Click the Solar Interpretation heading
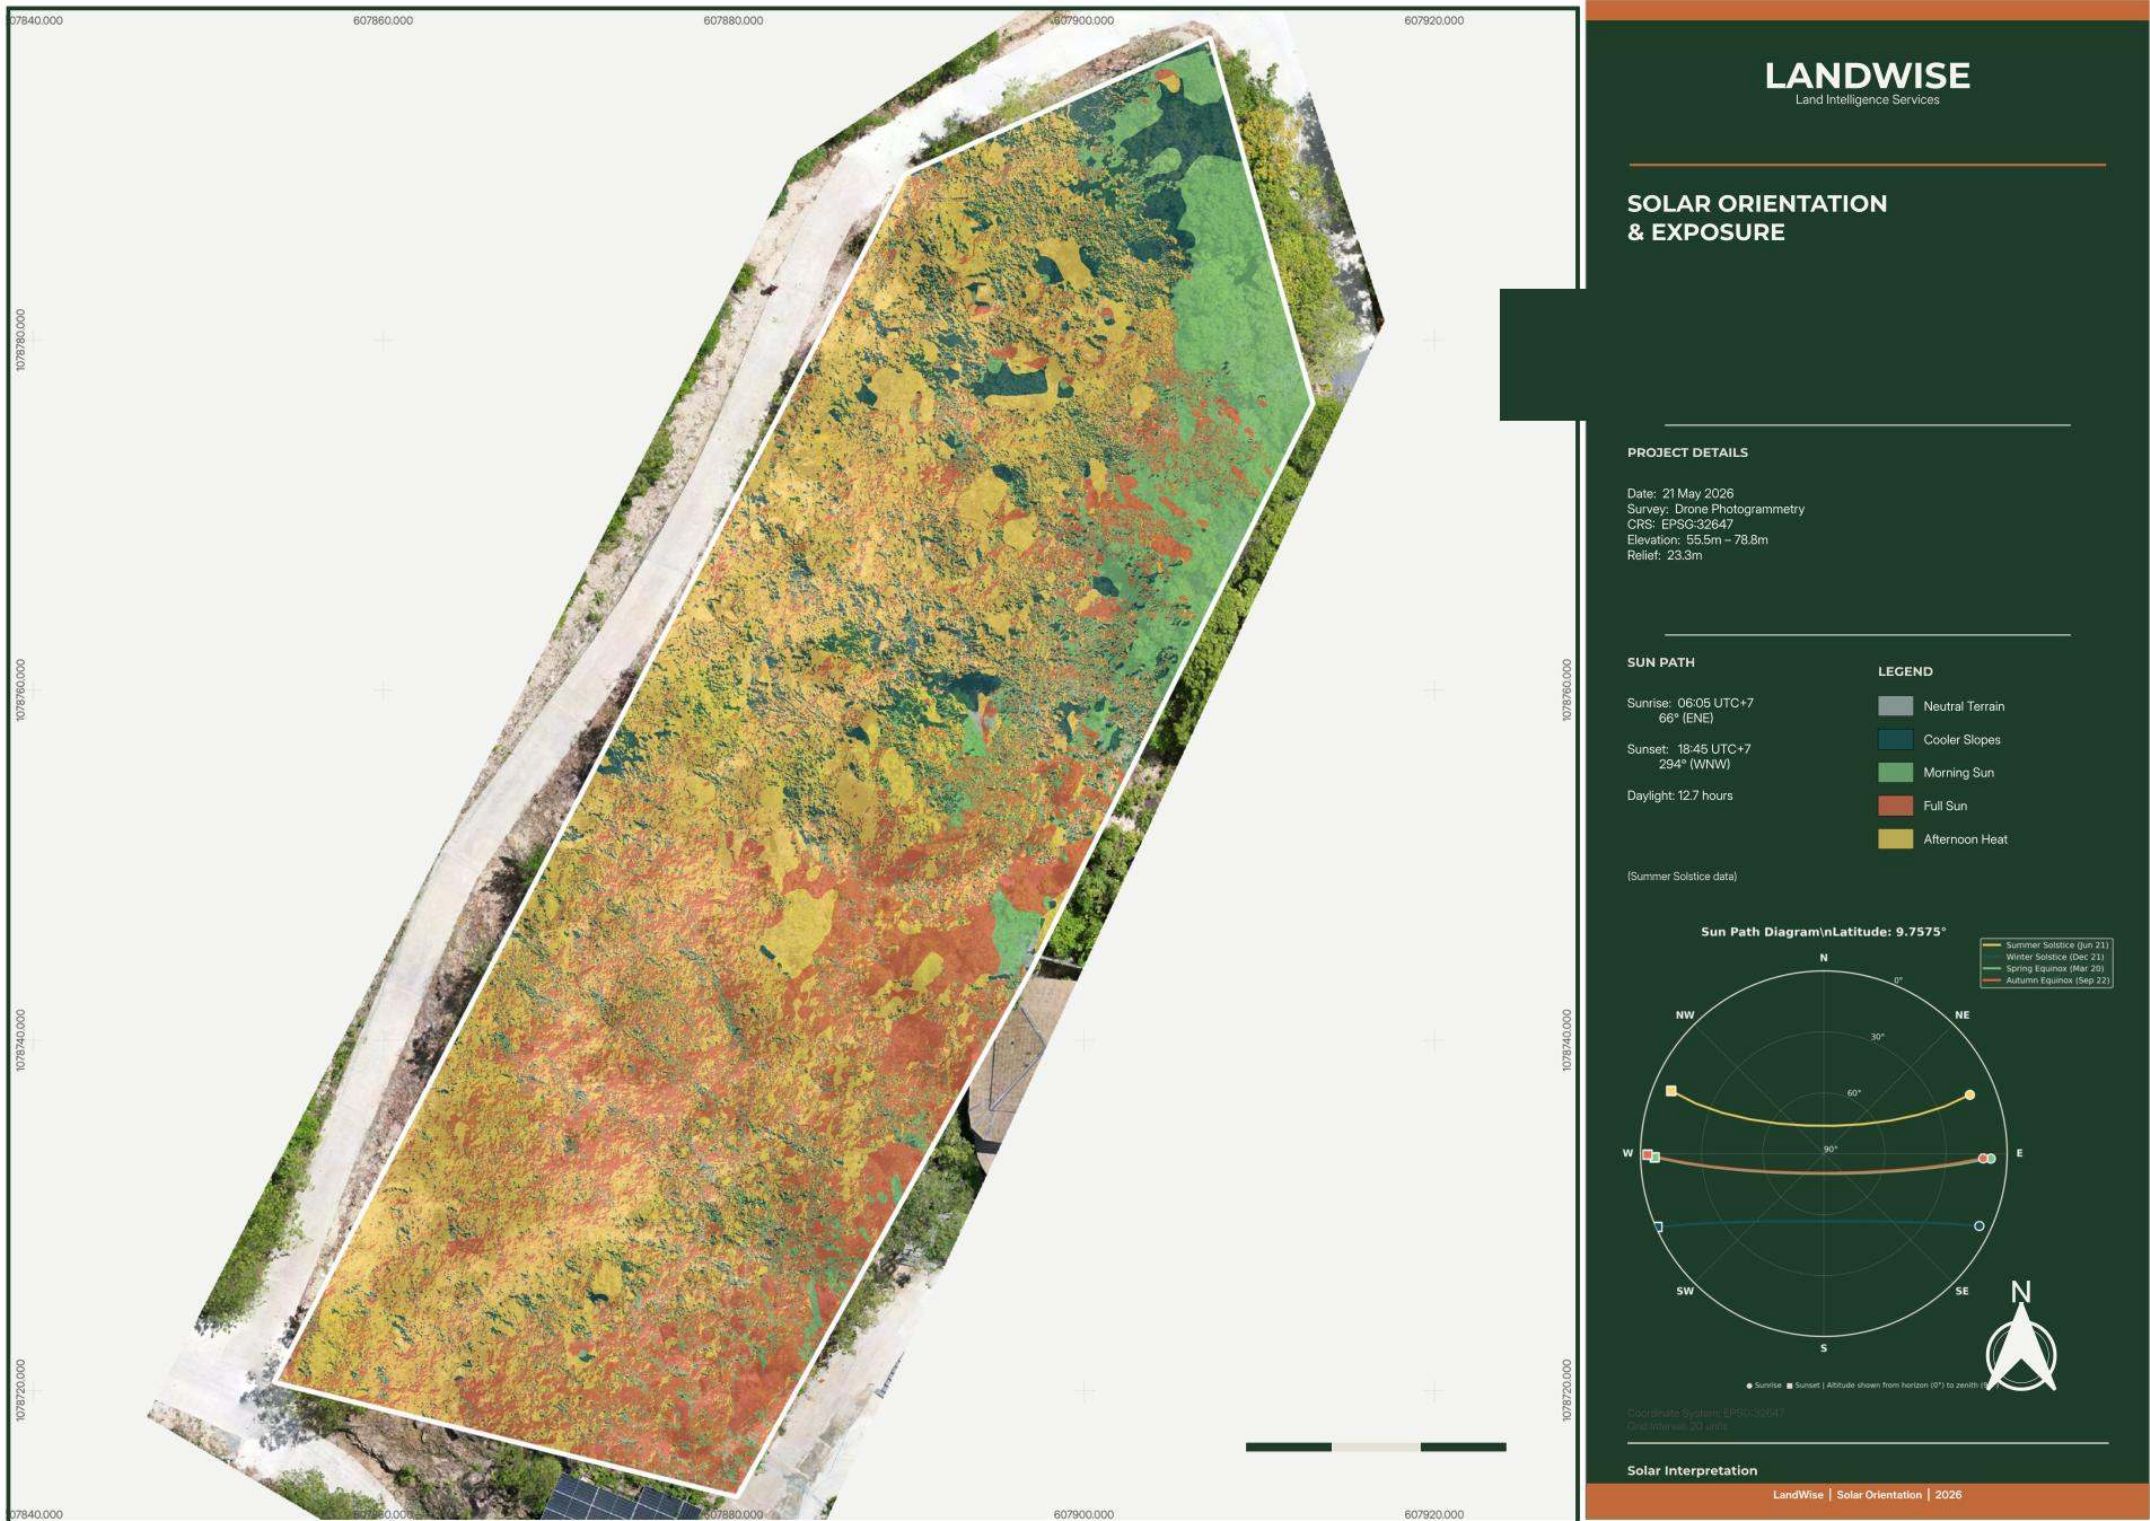The image size is (2150, 1521). pyautogui.click(x=1692, y=1471)
